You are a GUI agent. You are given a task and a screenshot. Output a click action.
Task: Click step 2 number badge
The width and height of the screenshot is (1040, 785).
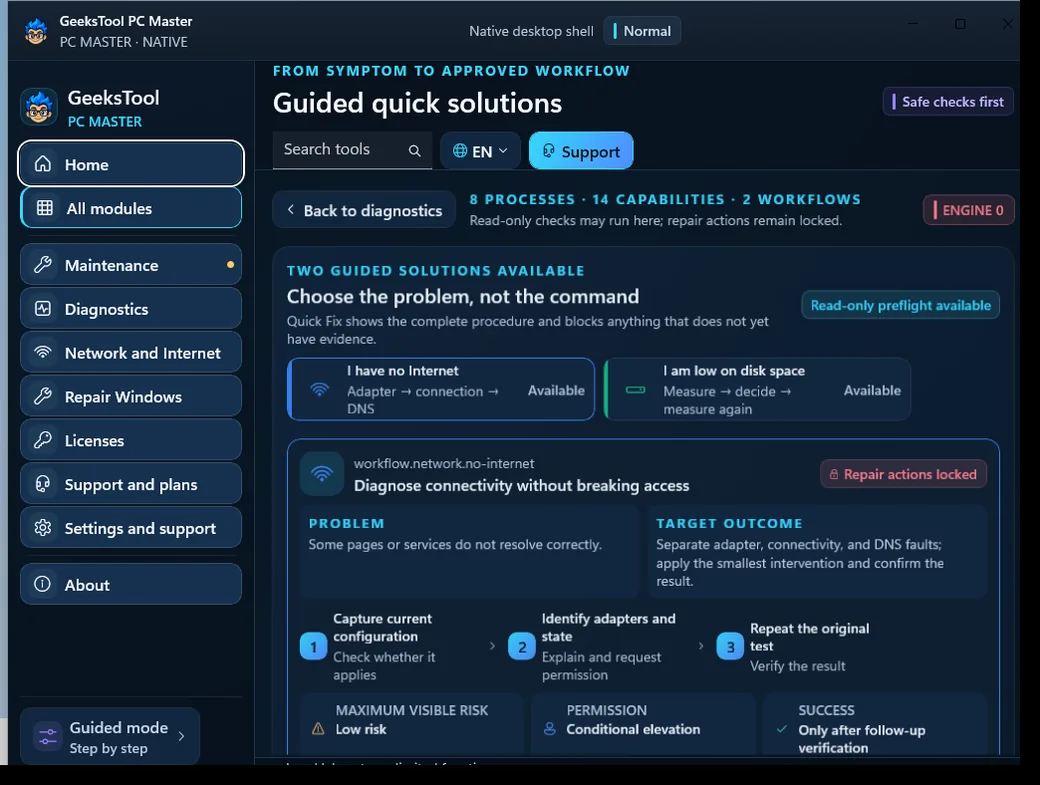point(522,646)
